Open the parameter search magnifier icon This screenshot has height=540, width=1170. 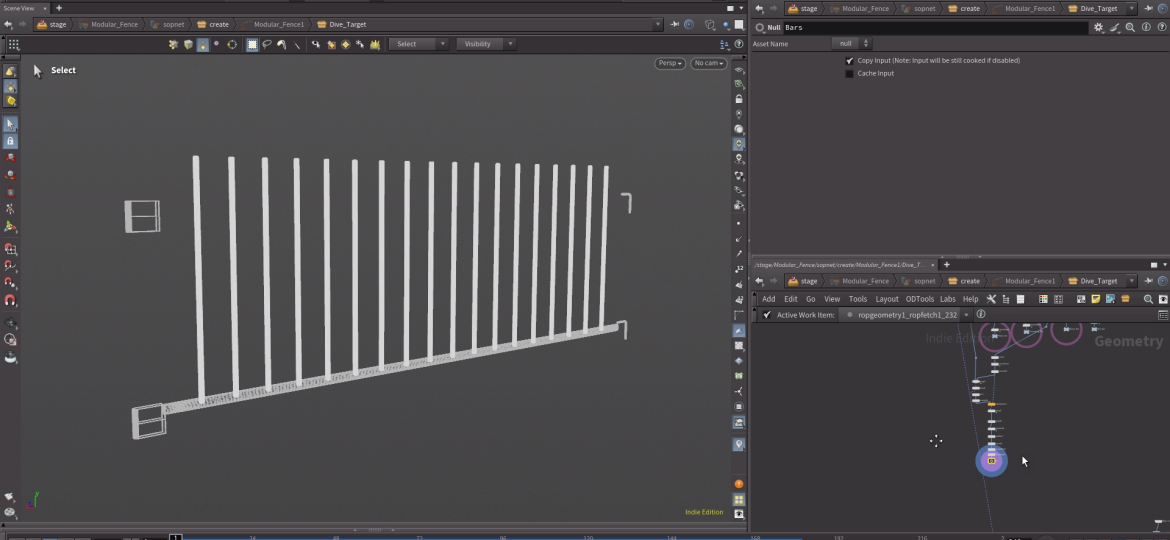point(1130,28)
